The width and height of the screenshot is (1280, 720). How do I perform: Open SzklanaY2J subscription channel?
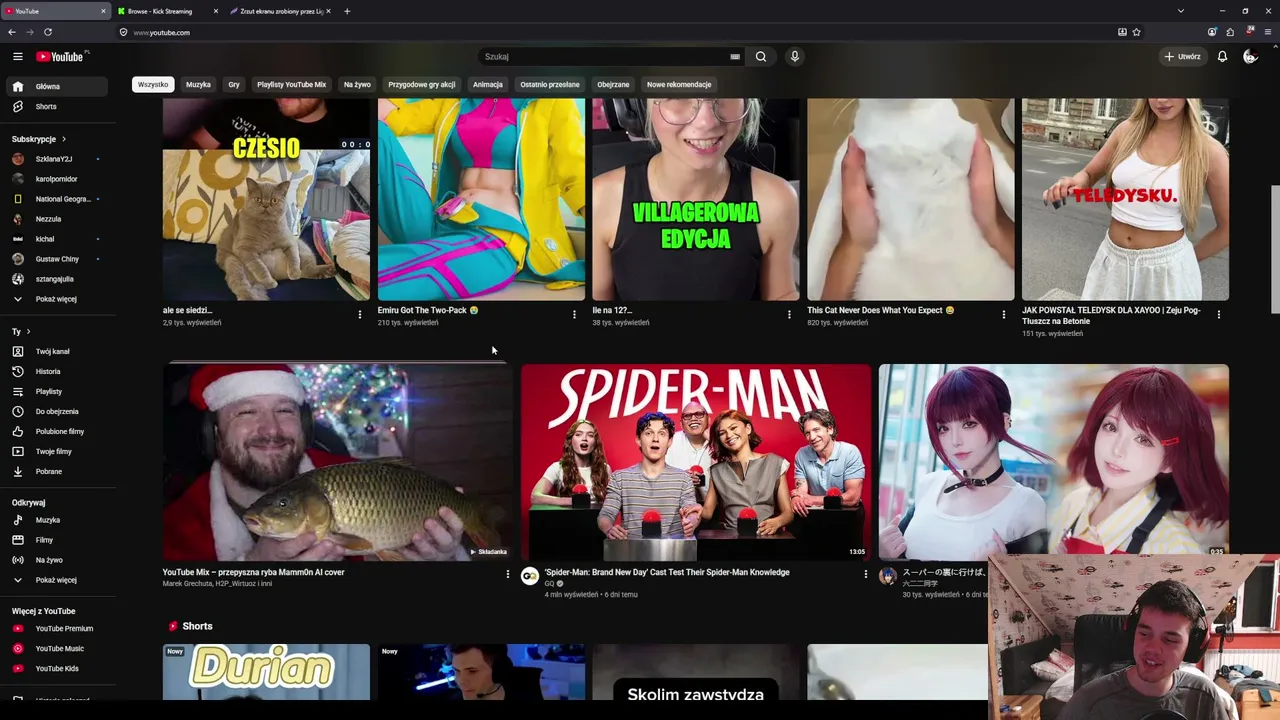click(59, 159)
